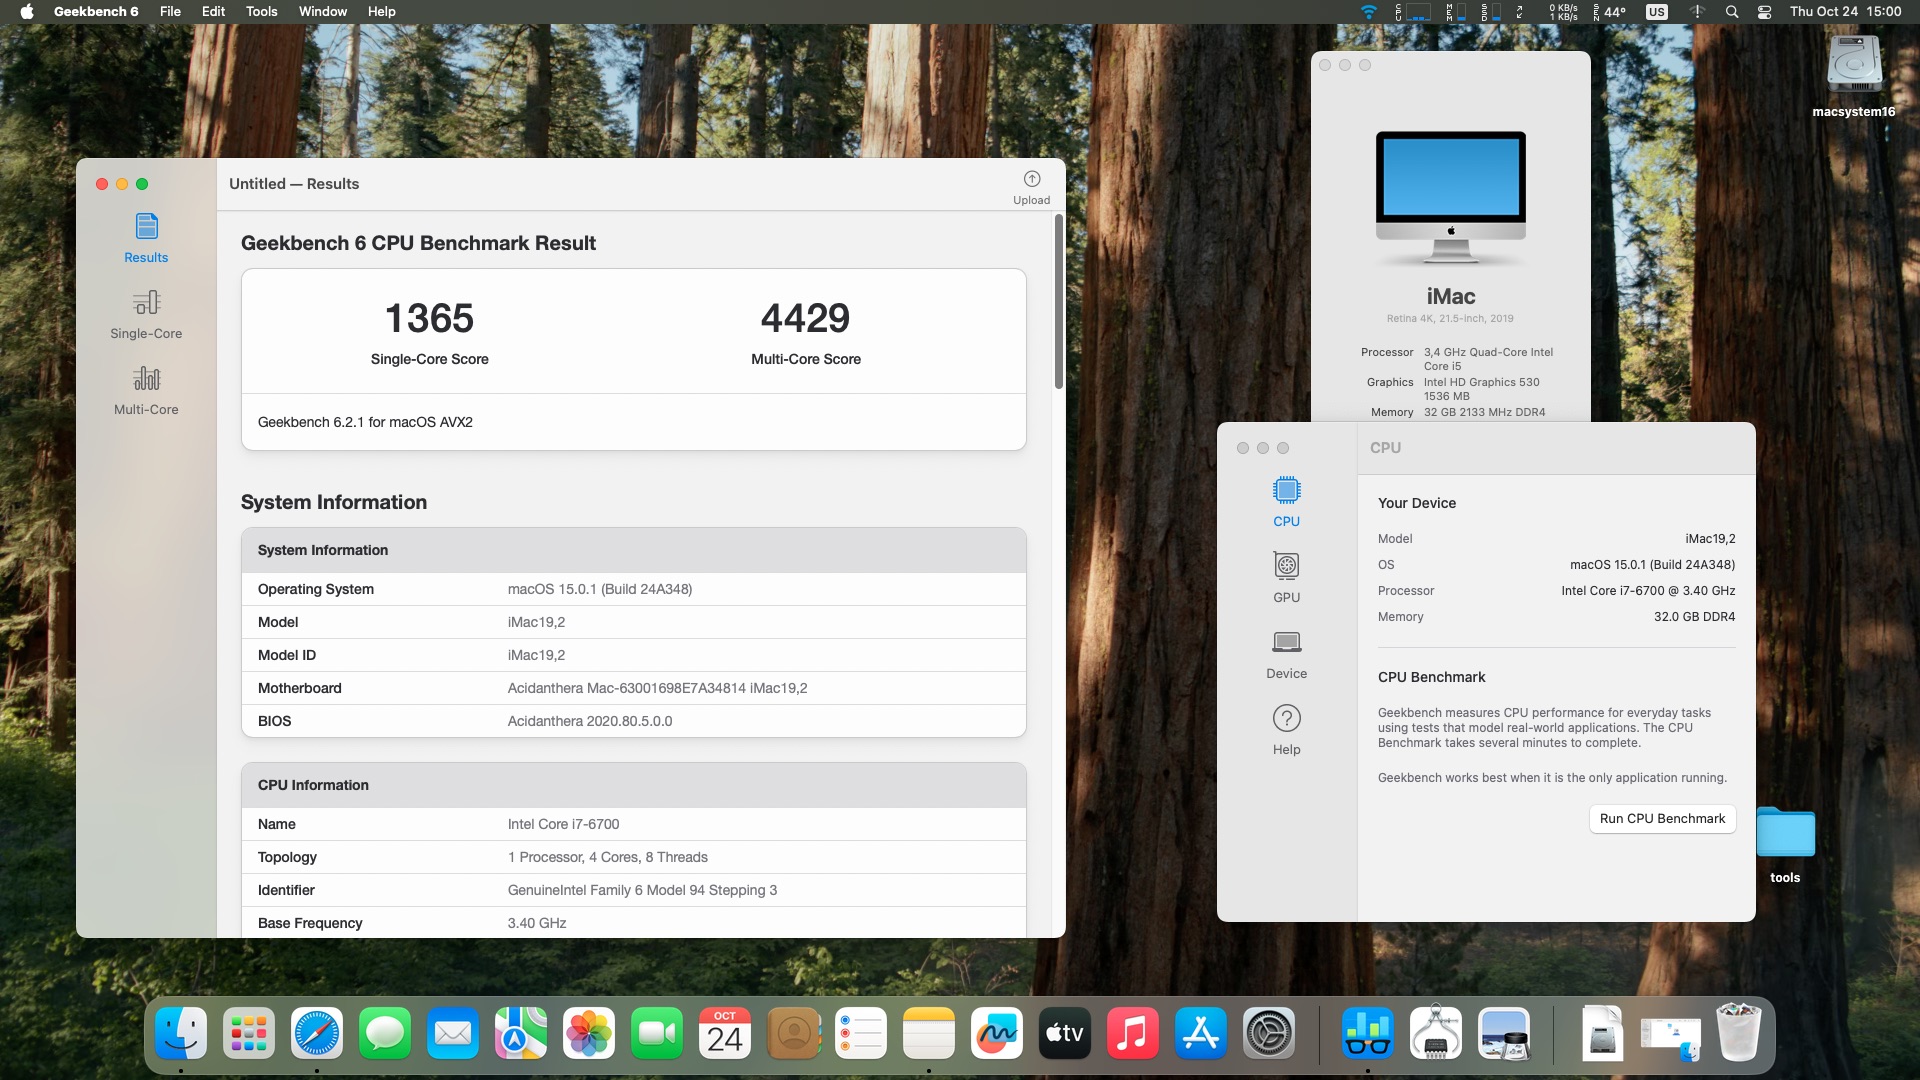Open Reminders from the Dock
Image resolution: width=1920 pixels, height=1080 pixels.
[861, 1033]
